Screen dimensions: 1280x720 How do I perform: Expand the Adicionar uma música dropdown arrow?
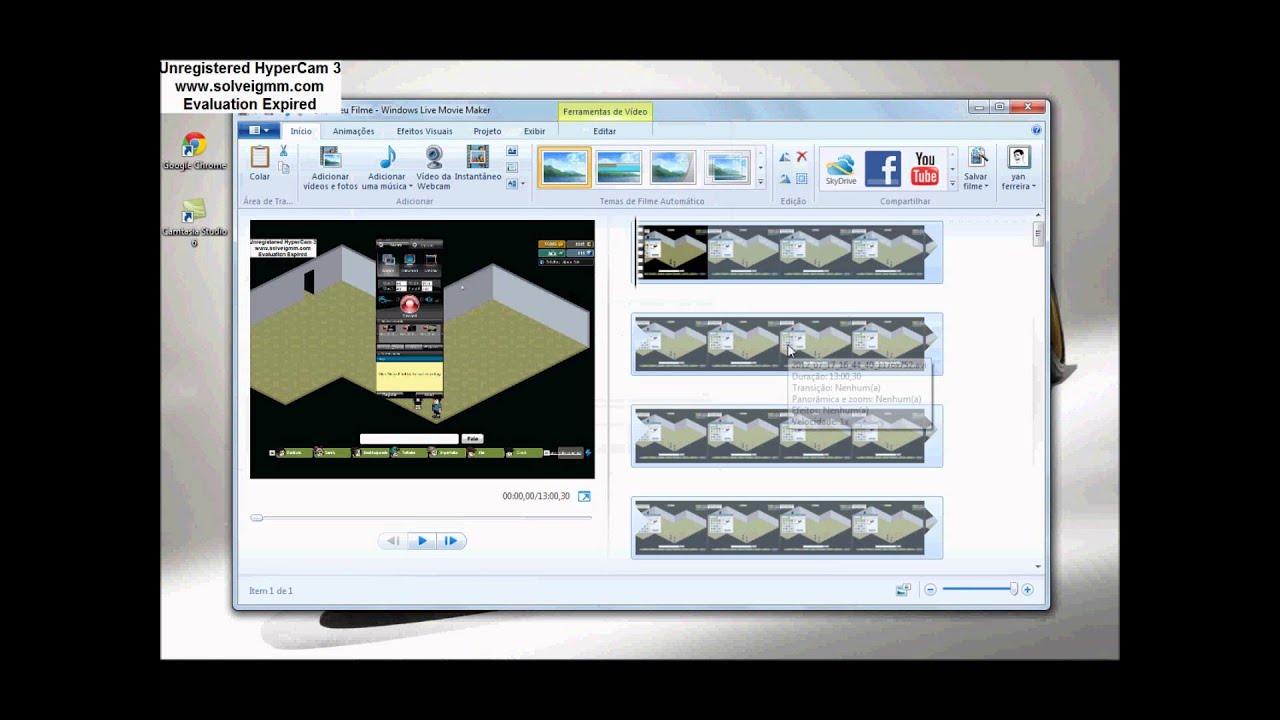[410, 187]
